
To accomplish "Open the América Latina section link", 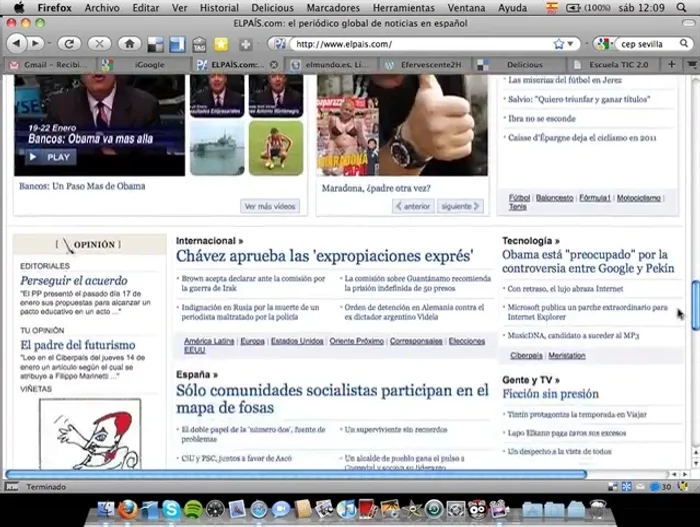I will [x=209, y=341].
